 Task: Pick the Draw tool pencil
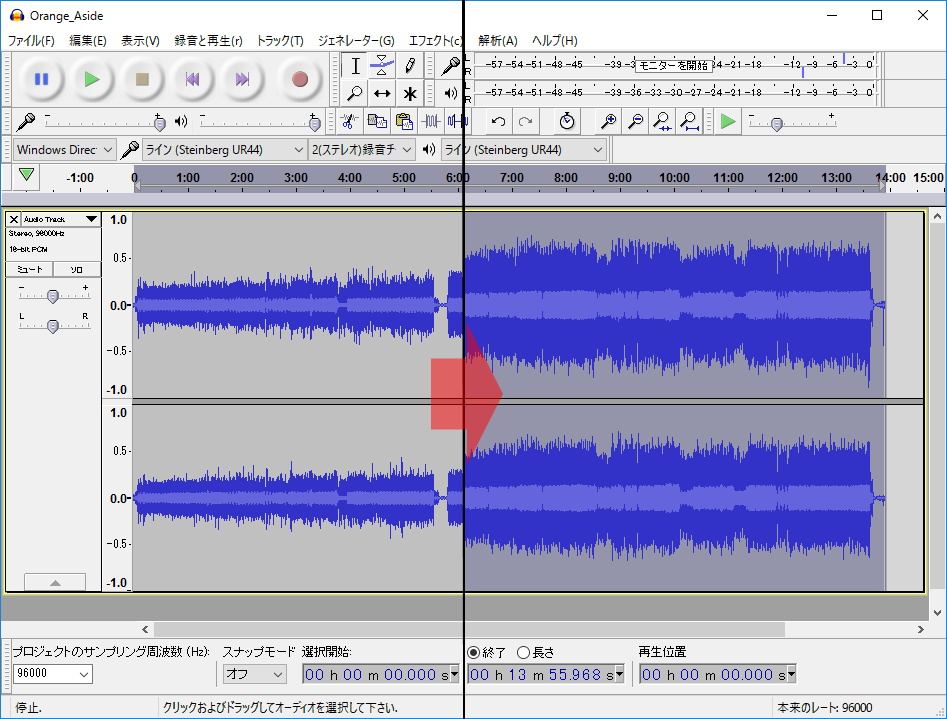coord(410,66)
